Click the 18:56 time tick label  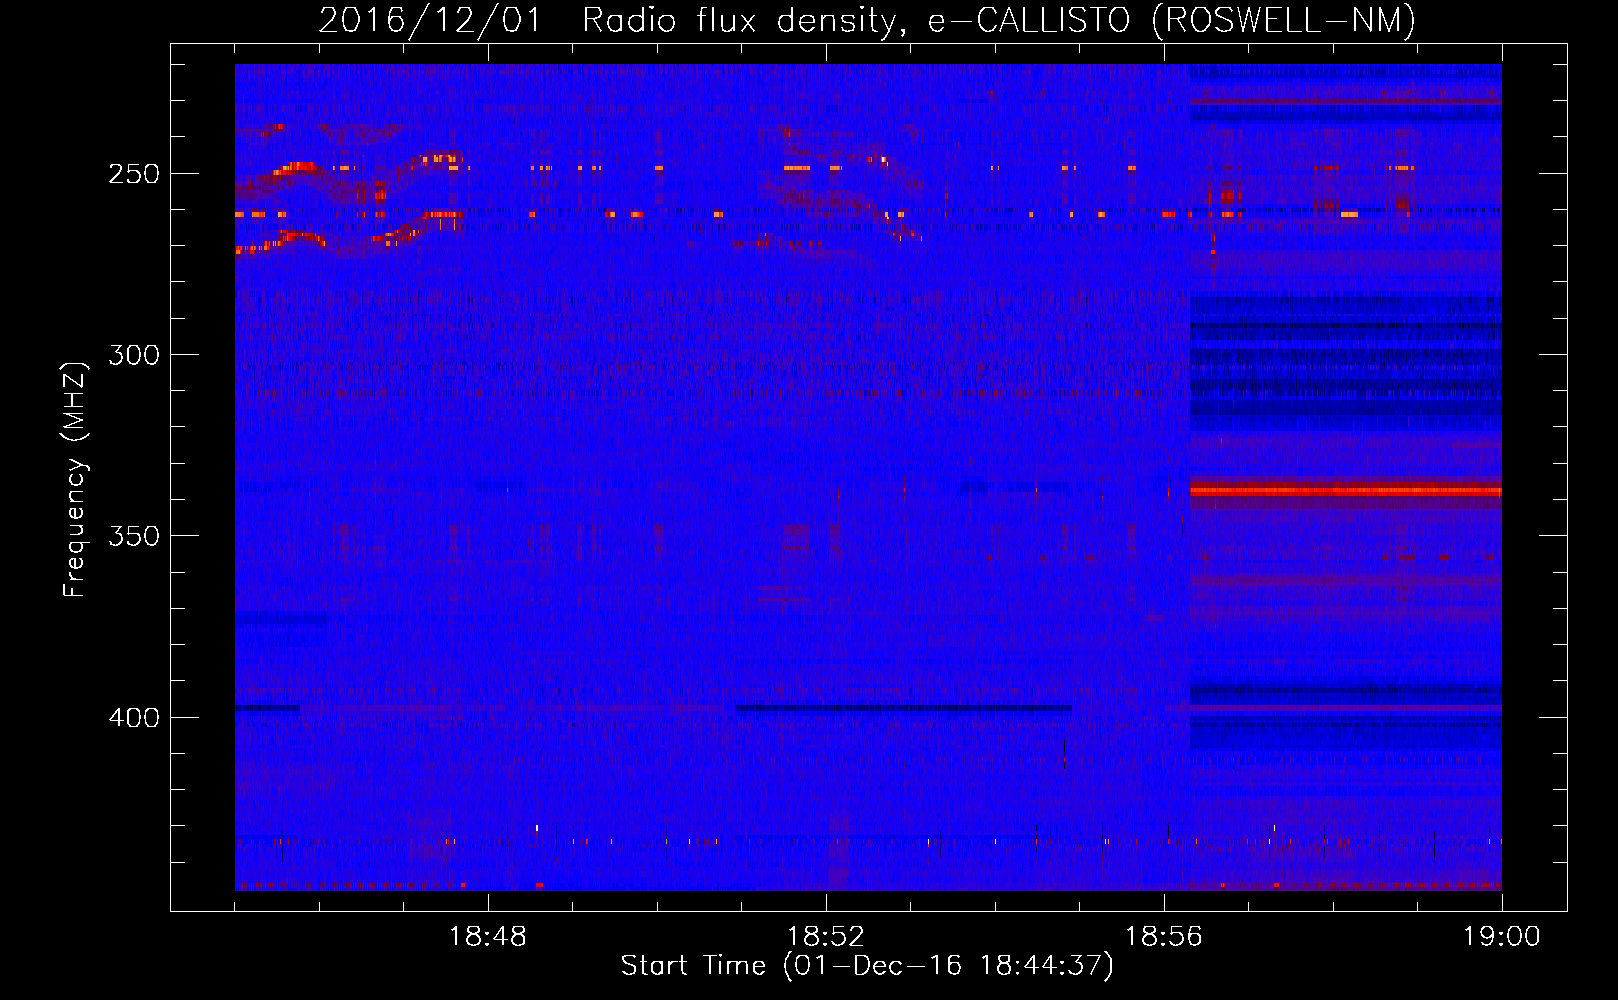tap(1164, 937)
